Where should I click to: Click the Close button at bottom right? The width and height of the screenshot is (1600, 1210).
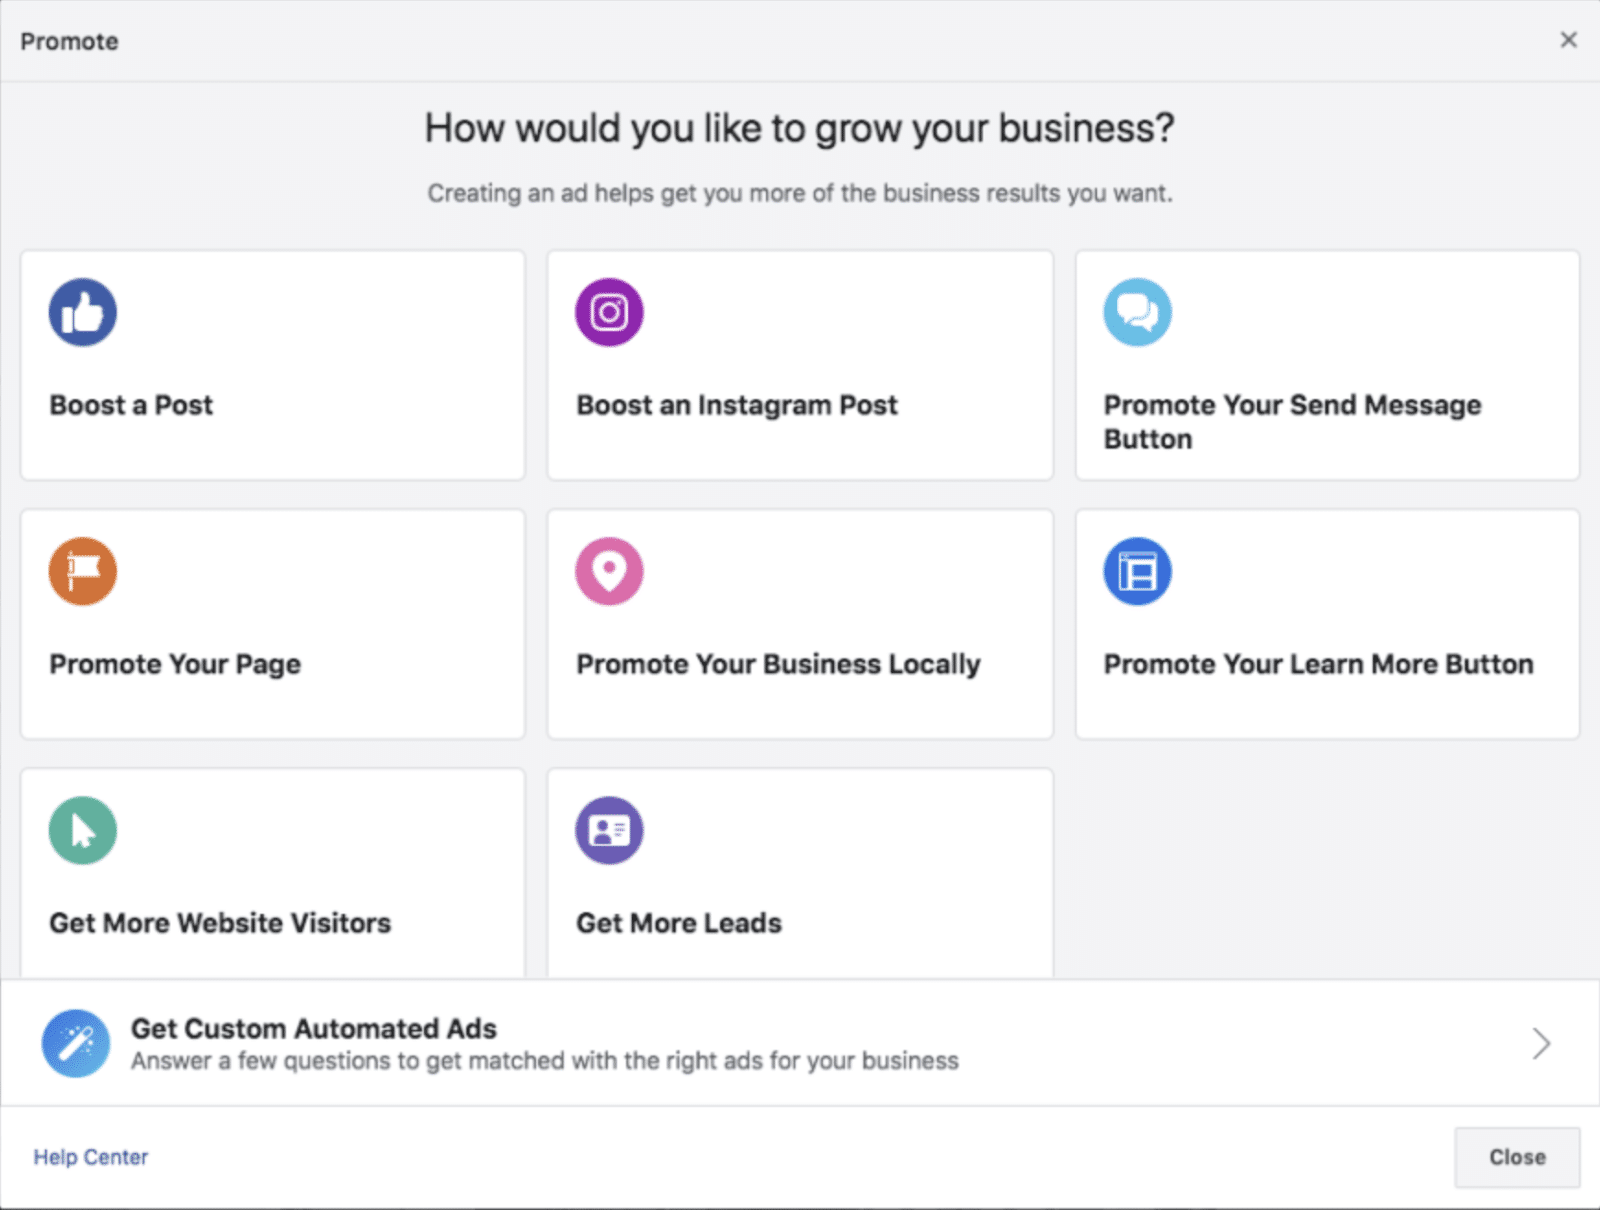coord(1517,1157)
